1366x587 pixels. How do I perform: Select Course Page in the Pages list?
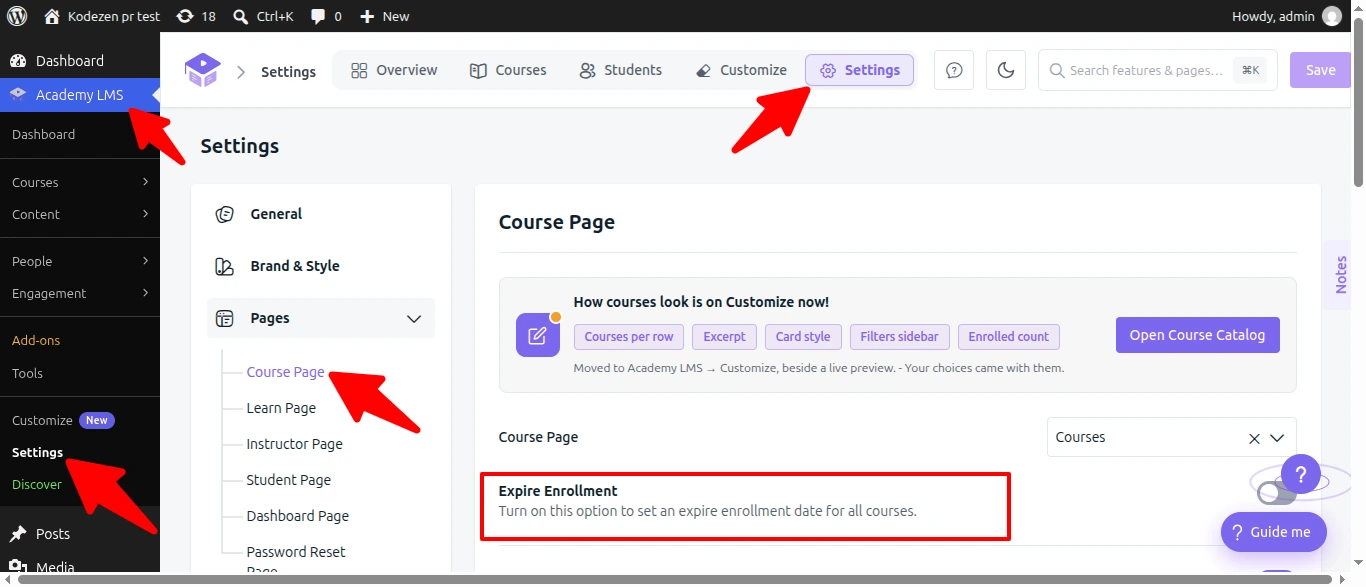[285, 372]
